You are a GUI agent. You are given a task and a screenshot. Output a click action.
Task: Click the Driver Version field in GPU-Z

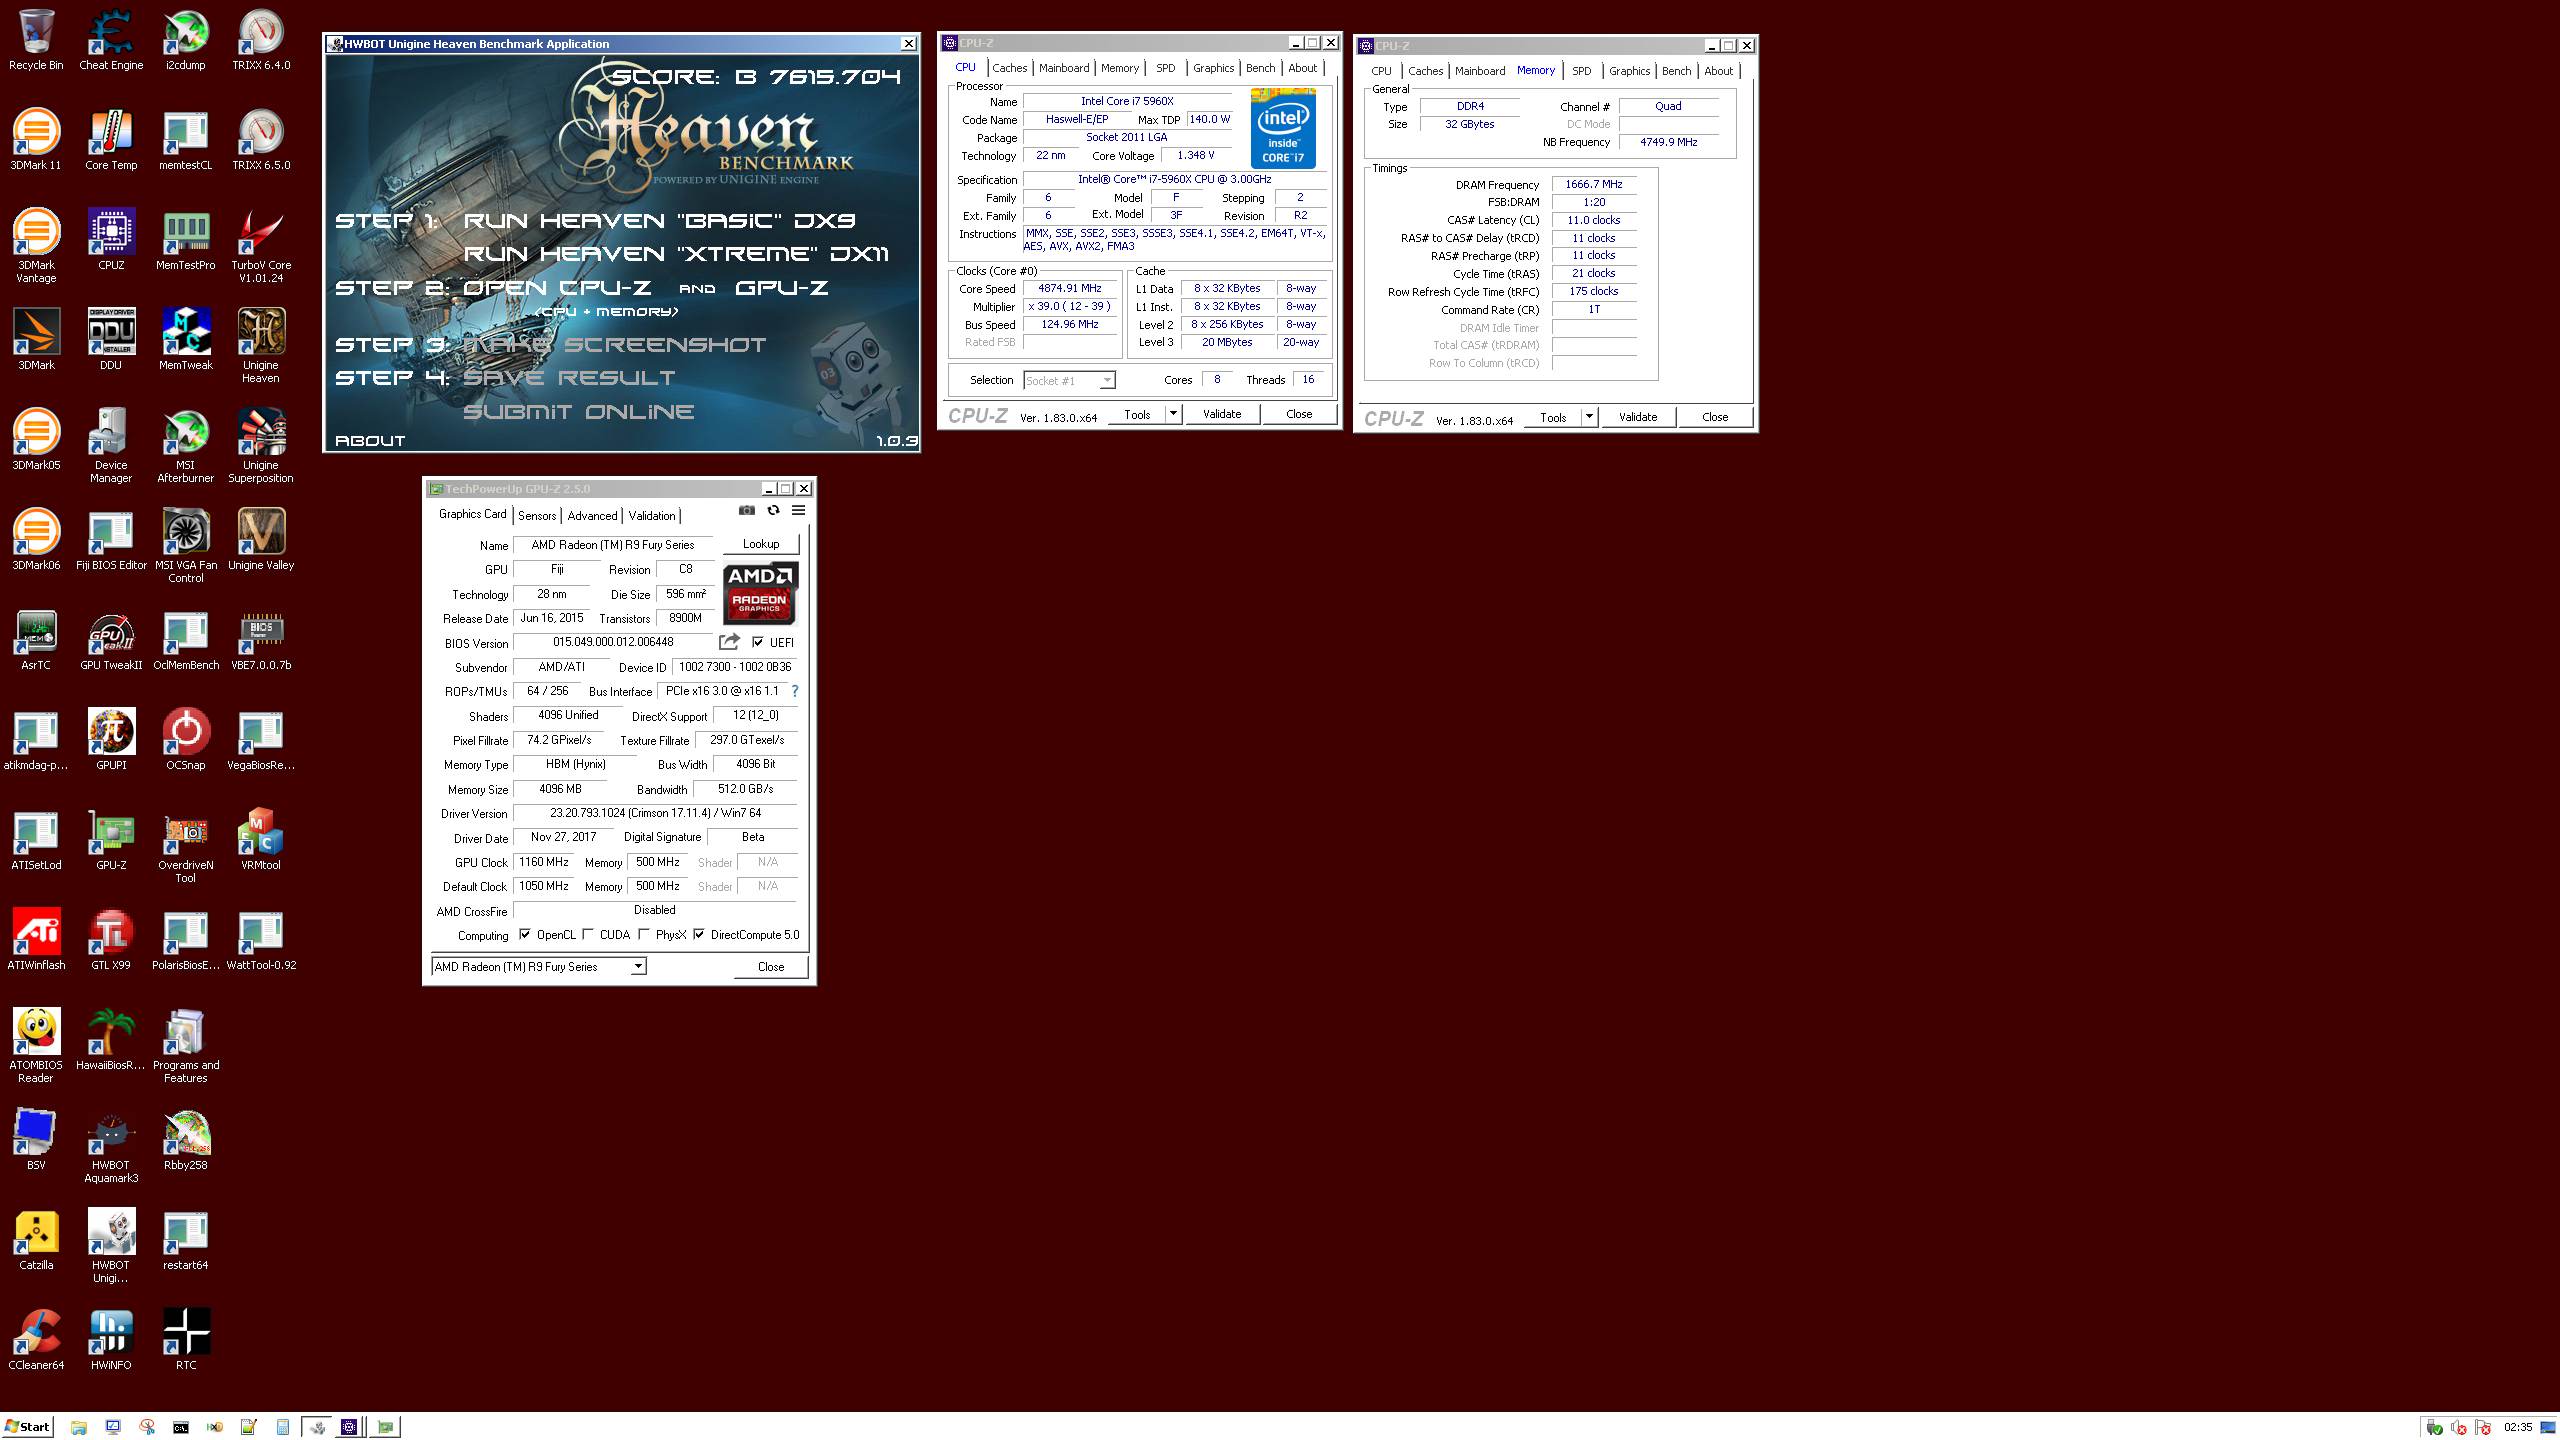655,813
